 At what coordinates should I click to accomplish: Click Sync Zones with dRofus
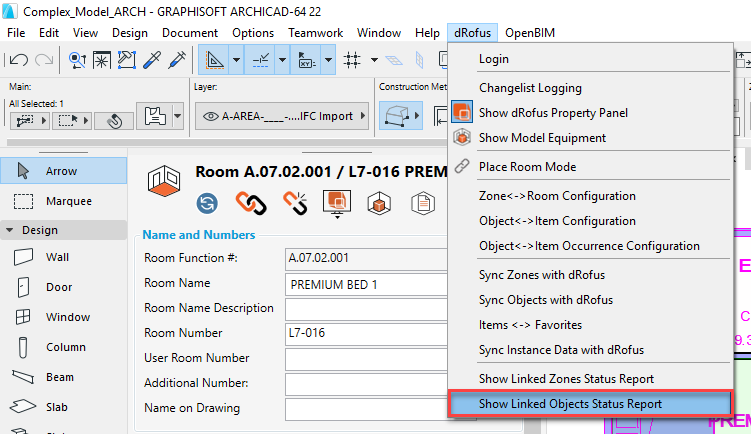pyautogui.click(x=541, y=275)
